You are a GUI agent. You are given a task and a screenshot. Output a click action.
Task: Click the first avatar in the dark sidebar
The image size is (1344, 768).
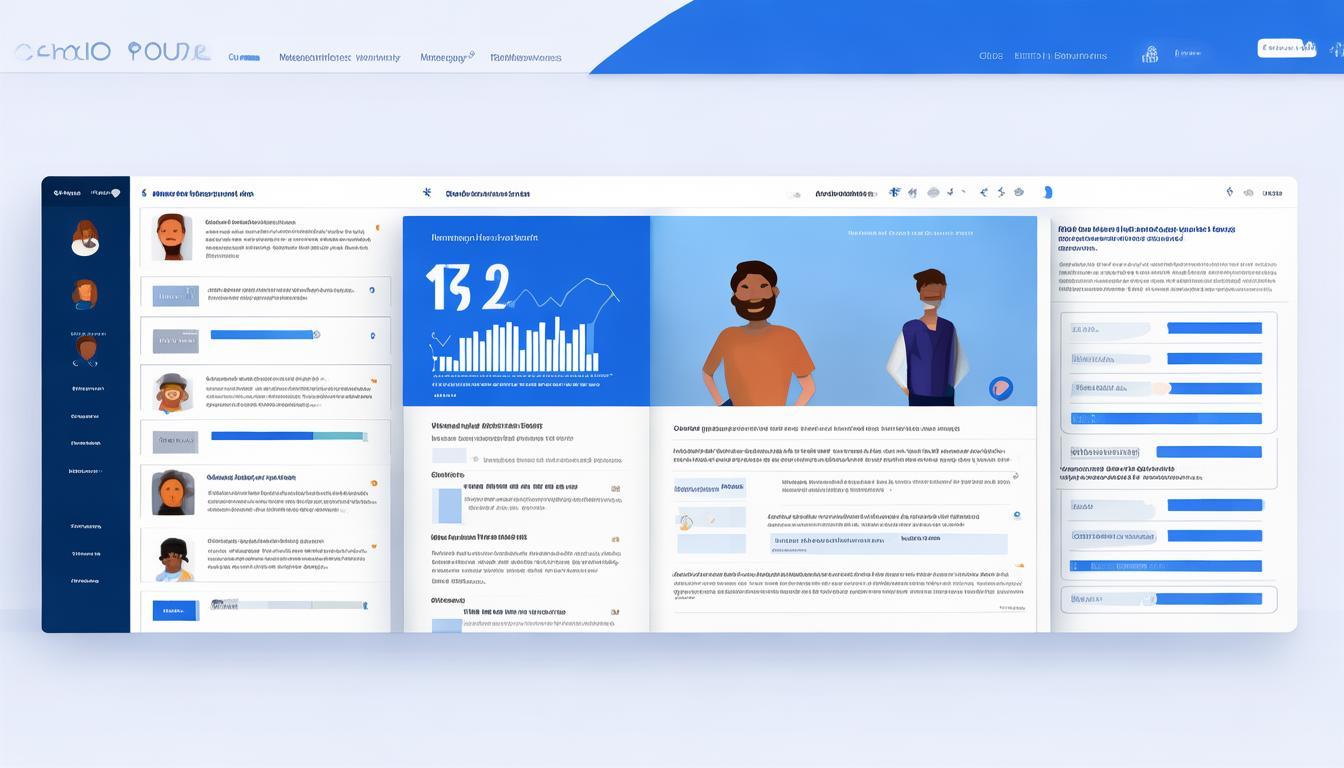tap(85, 238)
